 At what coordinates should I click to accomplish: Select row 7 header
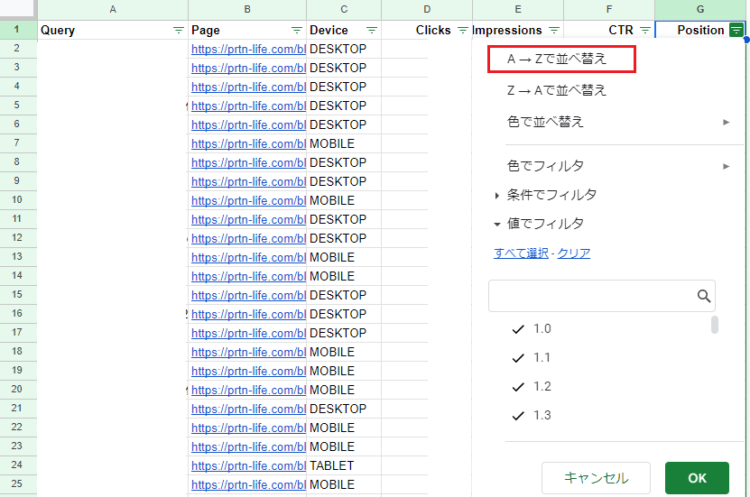[17, 143]
